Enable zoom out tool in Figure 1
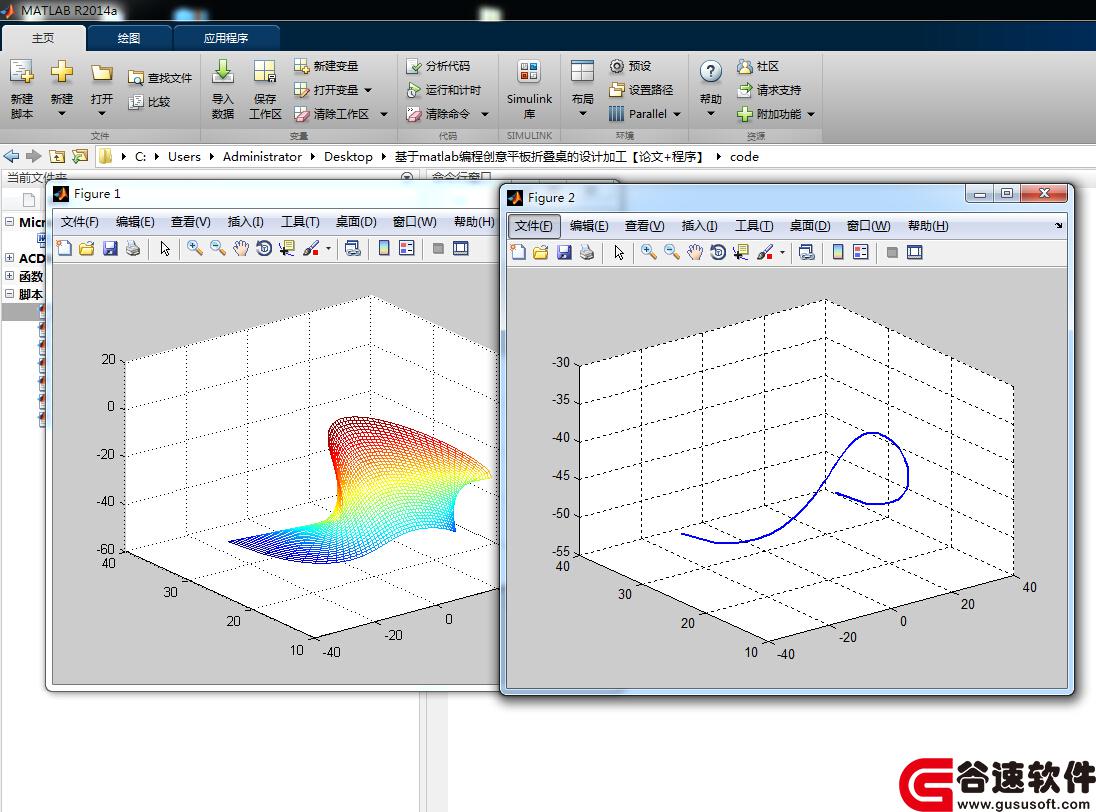 [x=218, y=248]
